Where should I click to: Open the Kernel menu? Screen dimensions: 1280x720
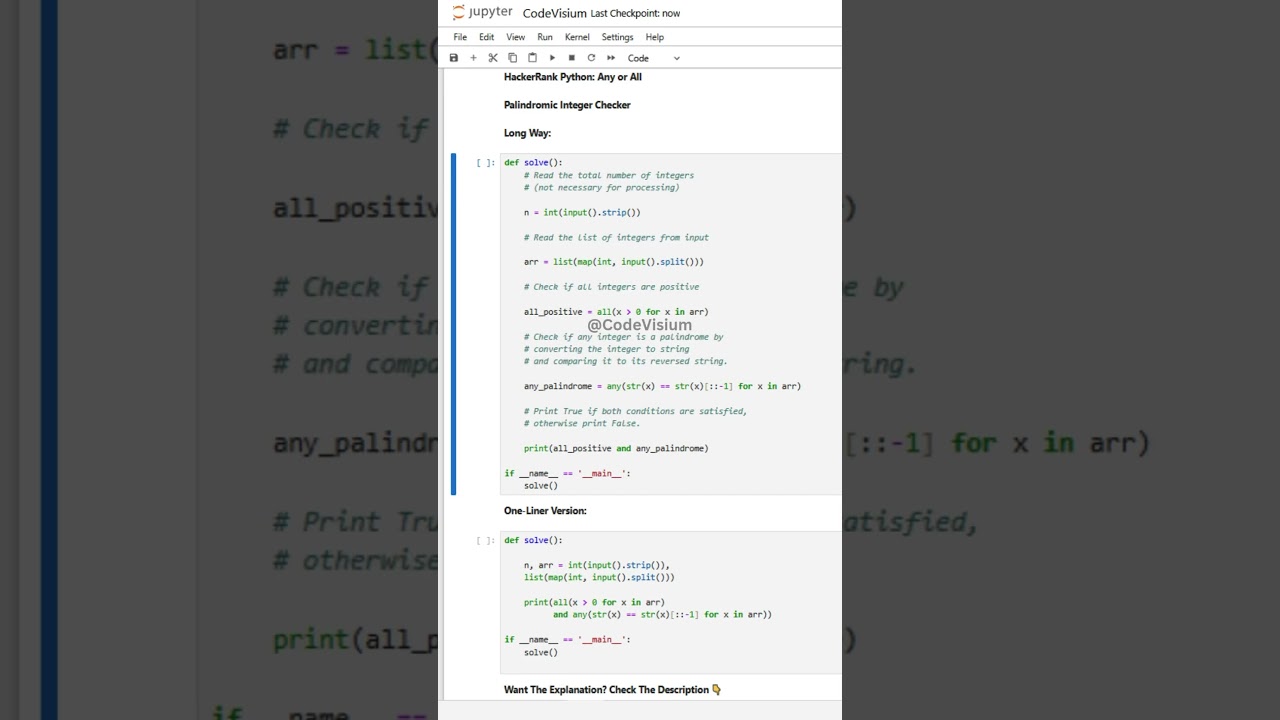point(577,37)
